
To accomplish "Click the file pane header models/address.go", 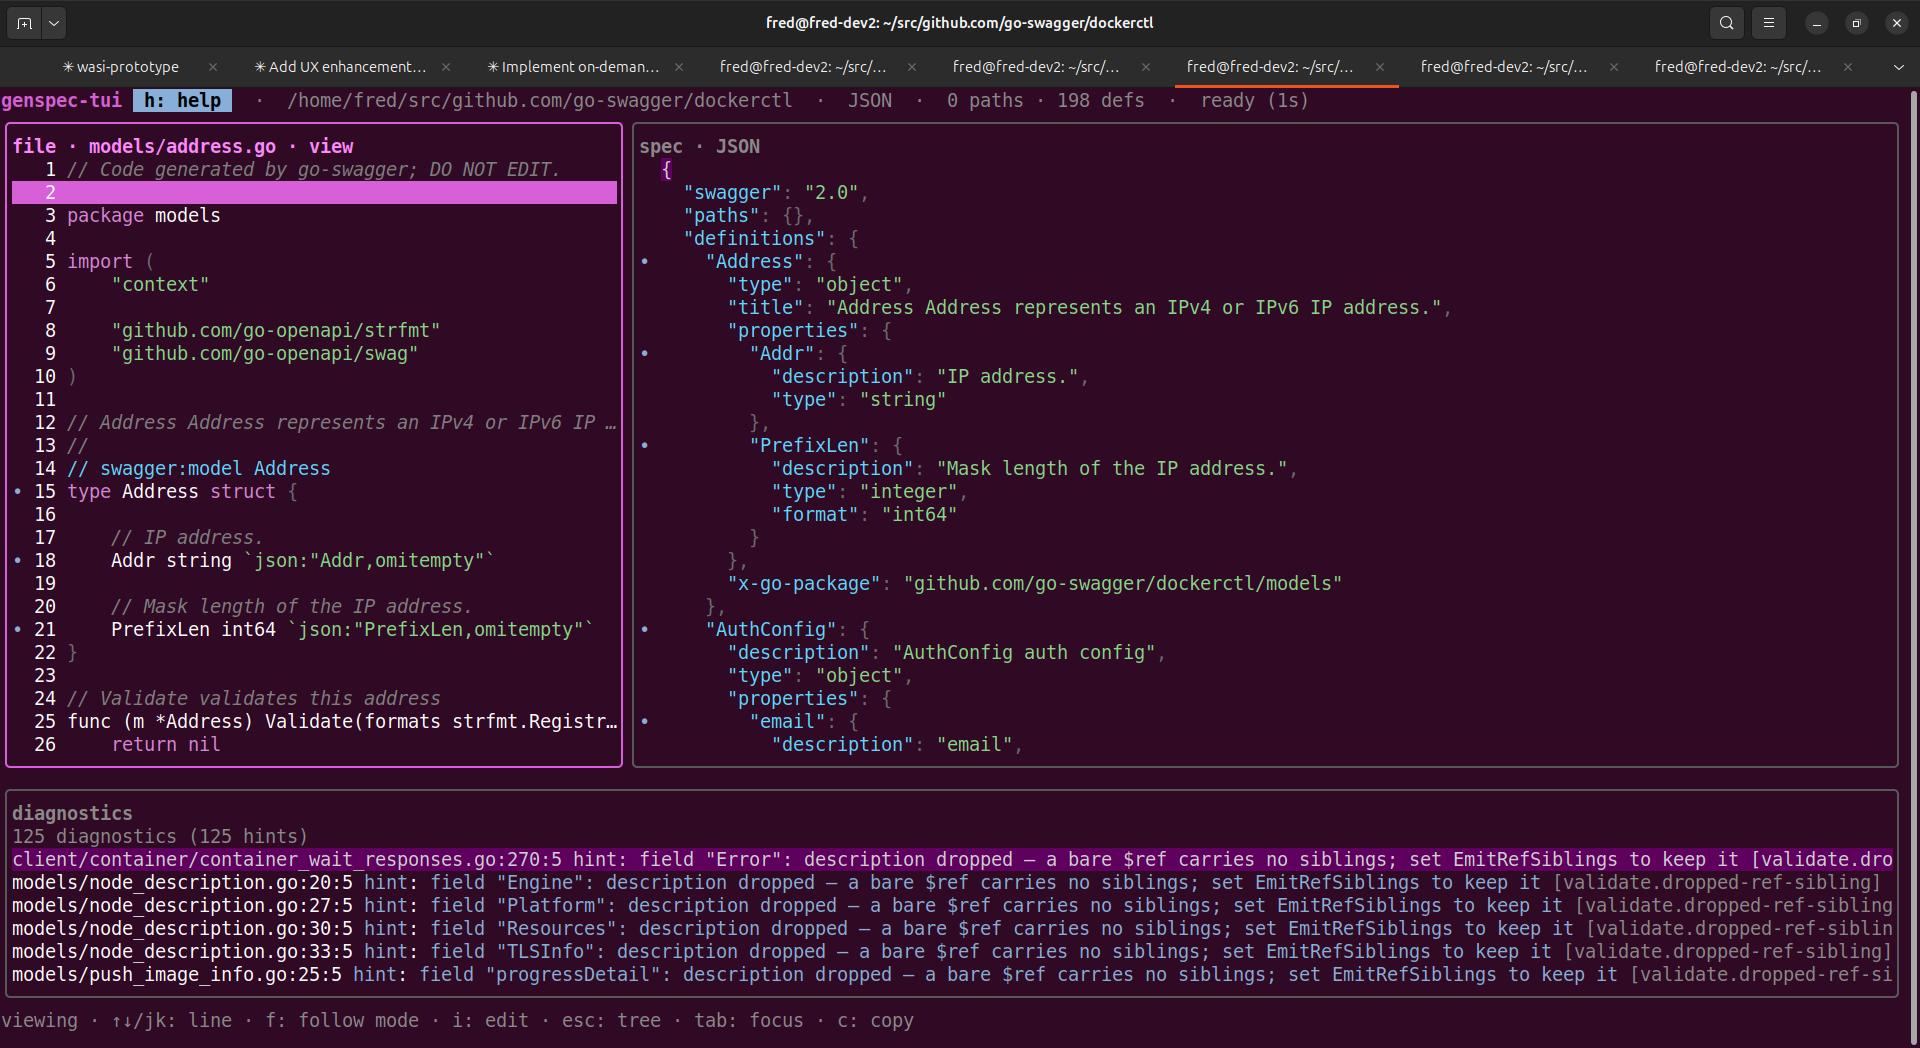I will (182, 146).
